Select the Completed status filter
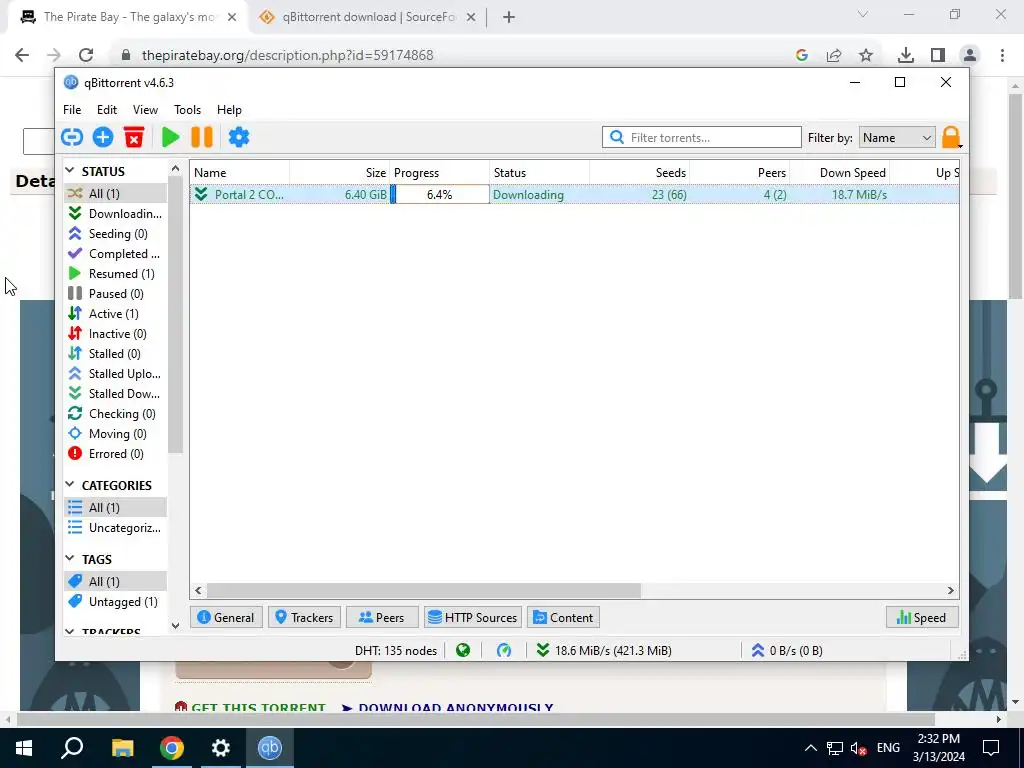Viewport: 1024px width, 768px height. [115, 253]
